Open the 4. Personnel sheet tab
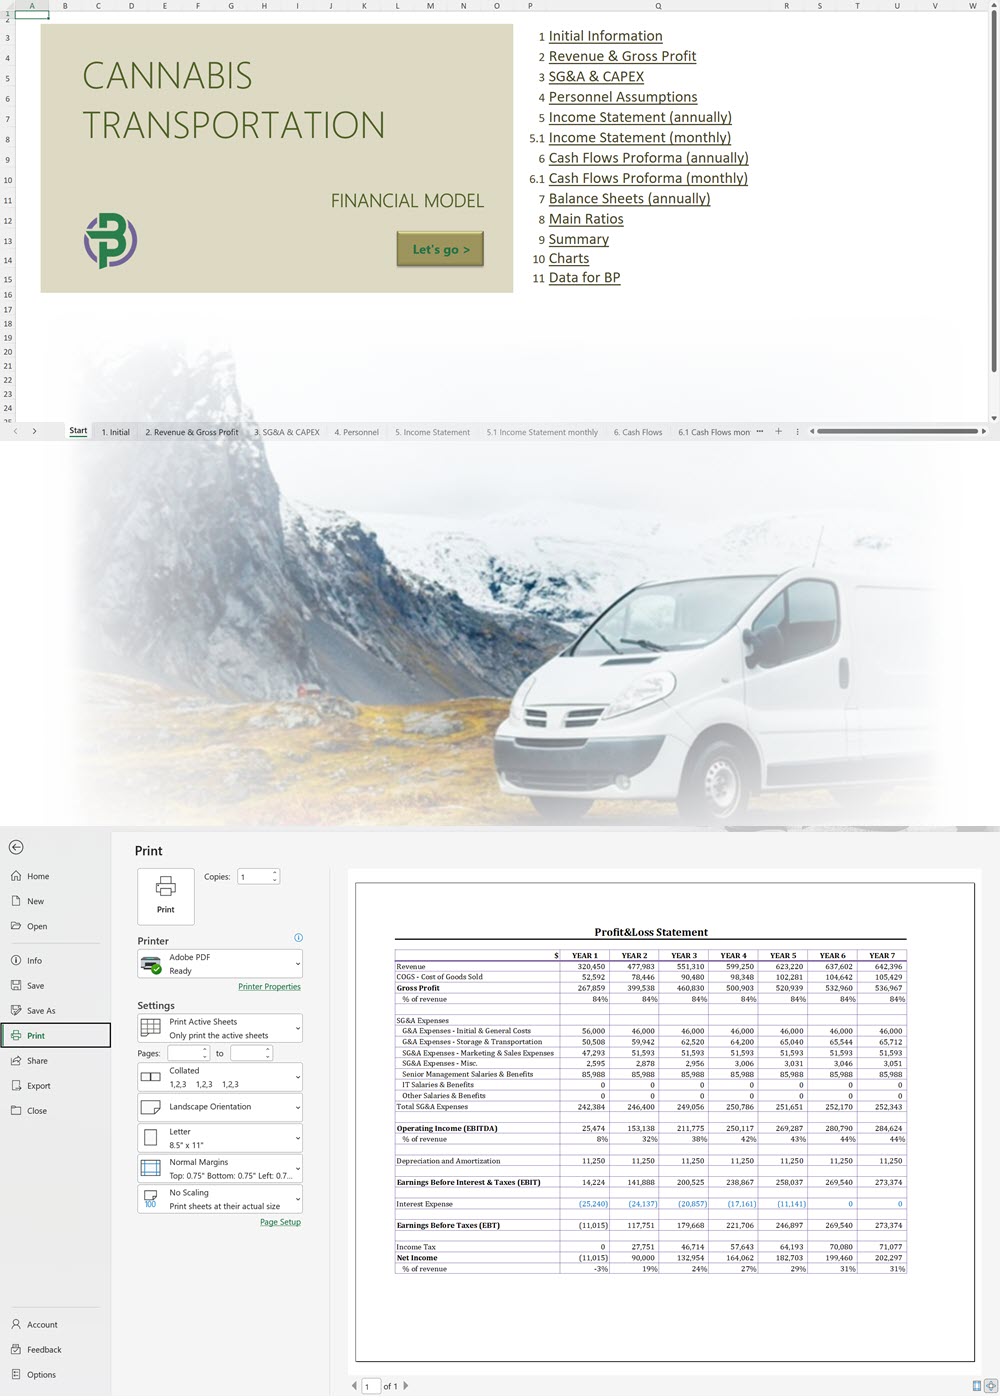This screenshot has height=1400, width=1000. coord(356,432)
